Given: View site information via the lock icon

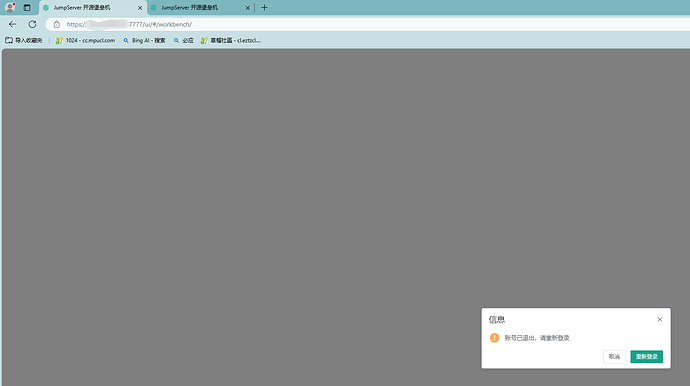Looking at the screenshot, I should tap(57, 25).
